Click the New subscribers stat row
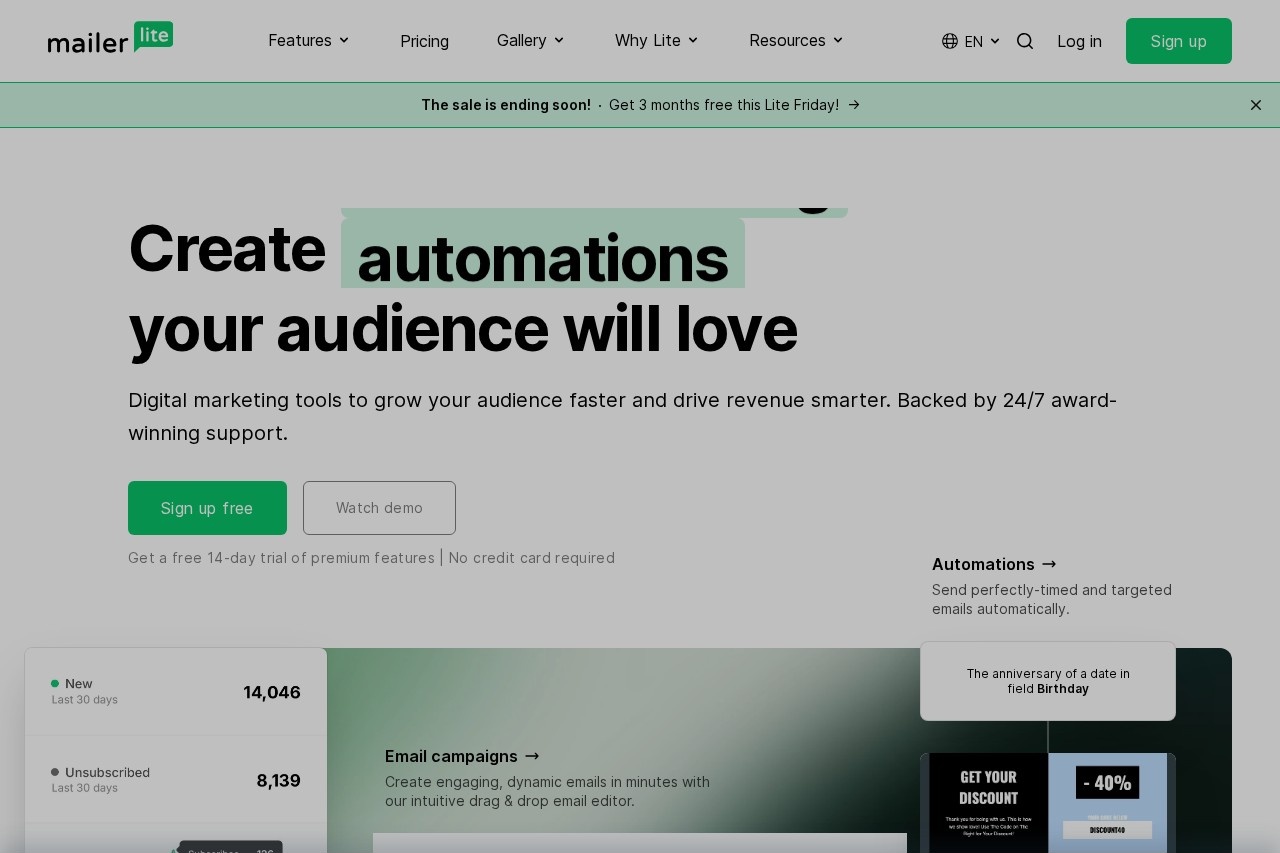 coord(176,692)
